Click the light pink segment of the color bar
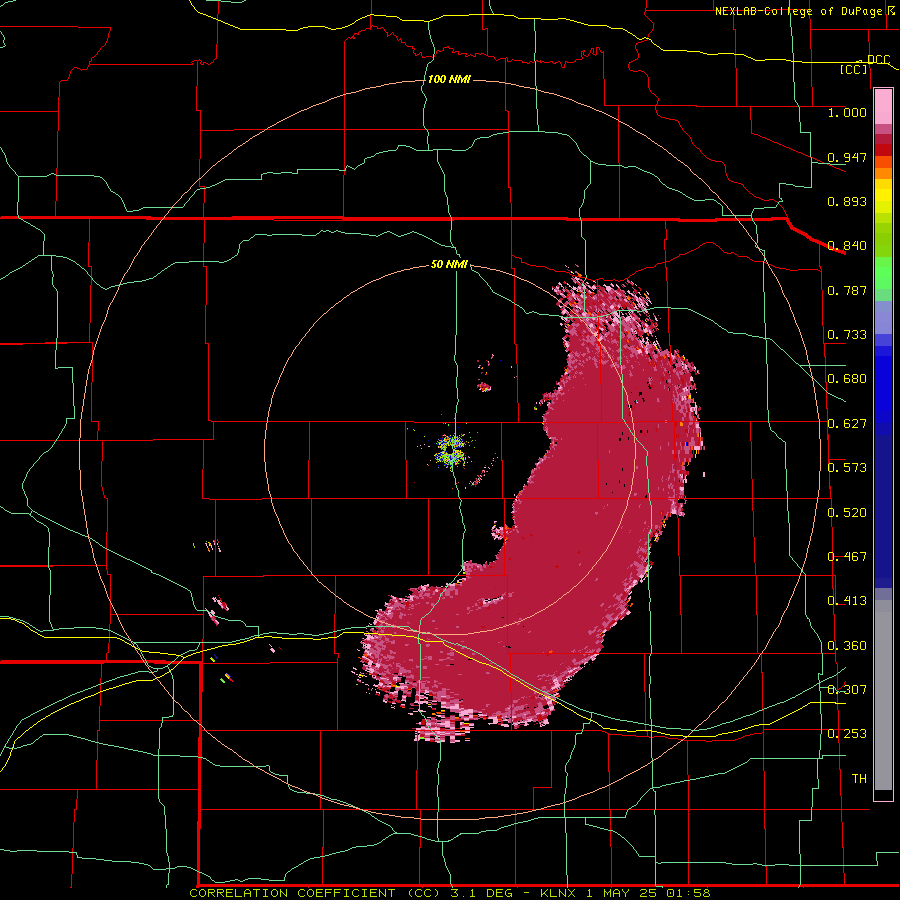 883,107
